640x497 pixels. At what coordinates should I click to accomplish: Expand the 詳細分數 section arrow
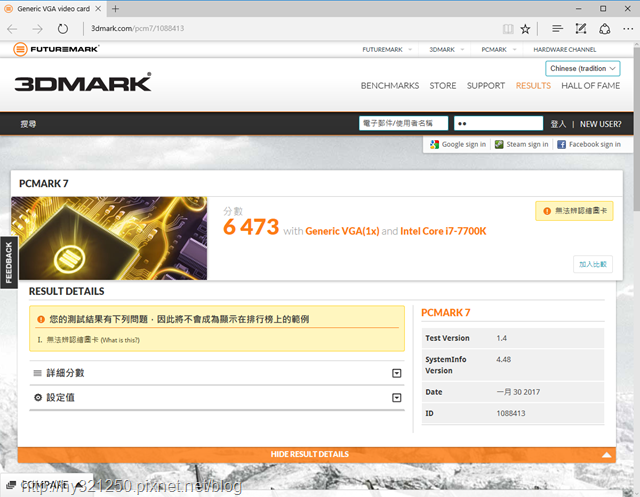click(x=396, y=373)
